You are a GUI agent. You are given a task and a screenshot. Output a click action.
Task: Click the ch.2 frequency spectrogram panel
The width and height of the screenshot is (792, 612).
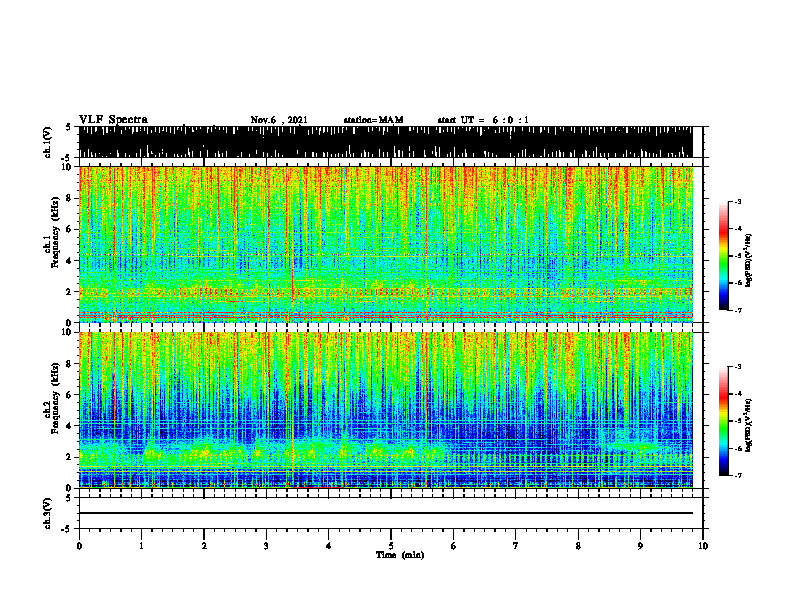point(386,410)
